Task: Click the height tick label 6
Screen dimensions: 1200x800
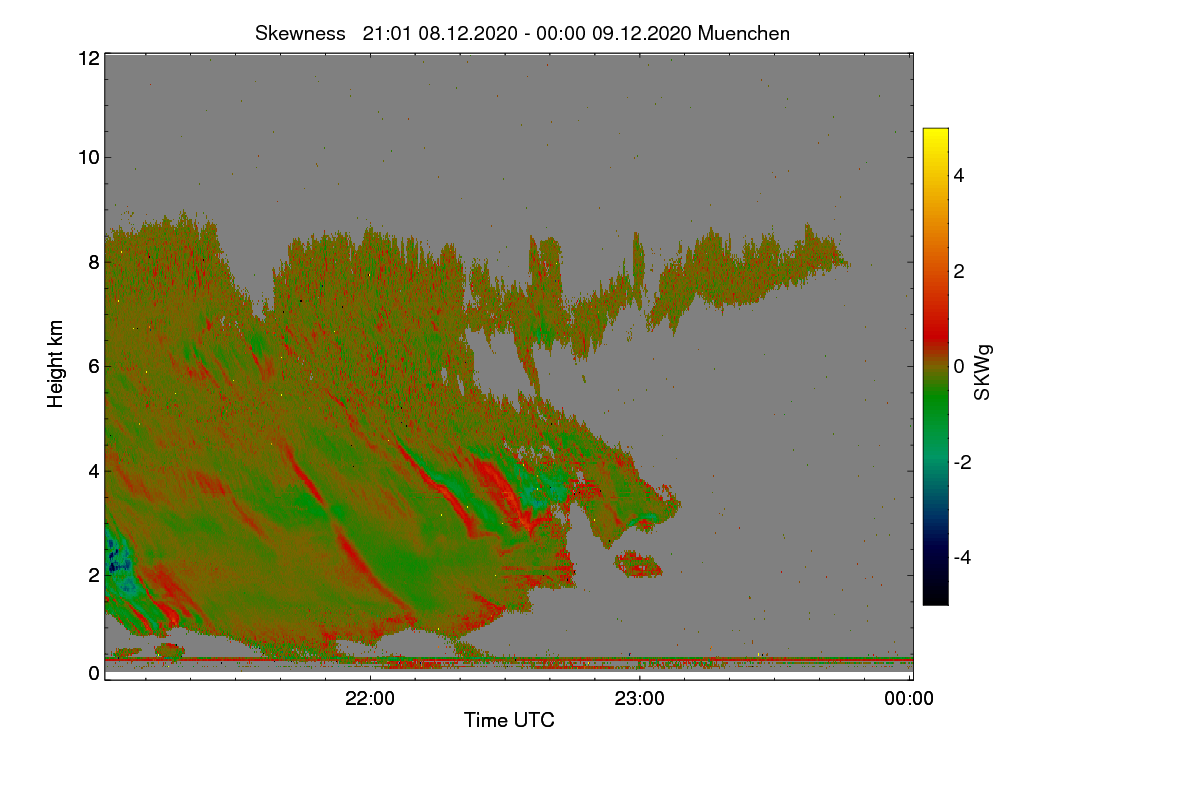Action: (x=93, y=366)
